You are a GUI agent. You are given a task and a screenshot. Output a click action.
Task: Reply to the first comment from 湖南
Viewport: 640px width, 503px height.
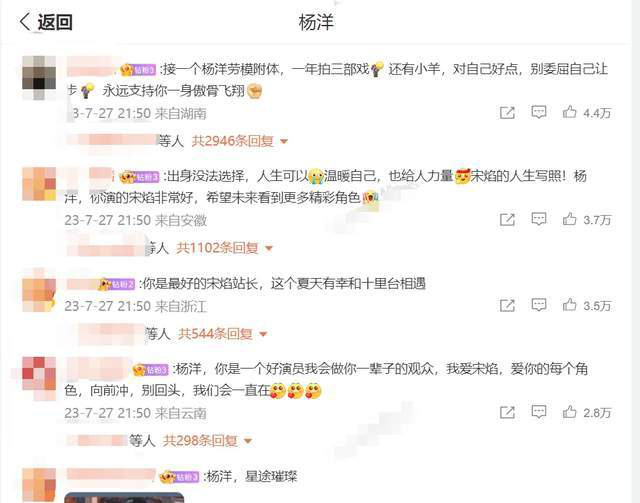[x=539, y=112]
